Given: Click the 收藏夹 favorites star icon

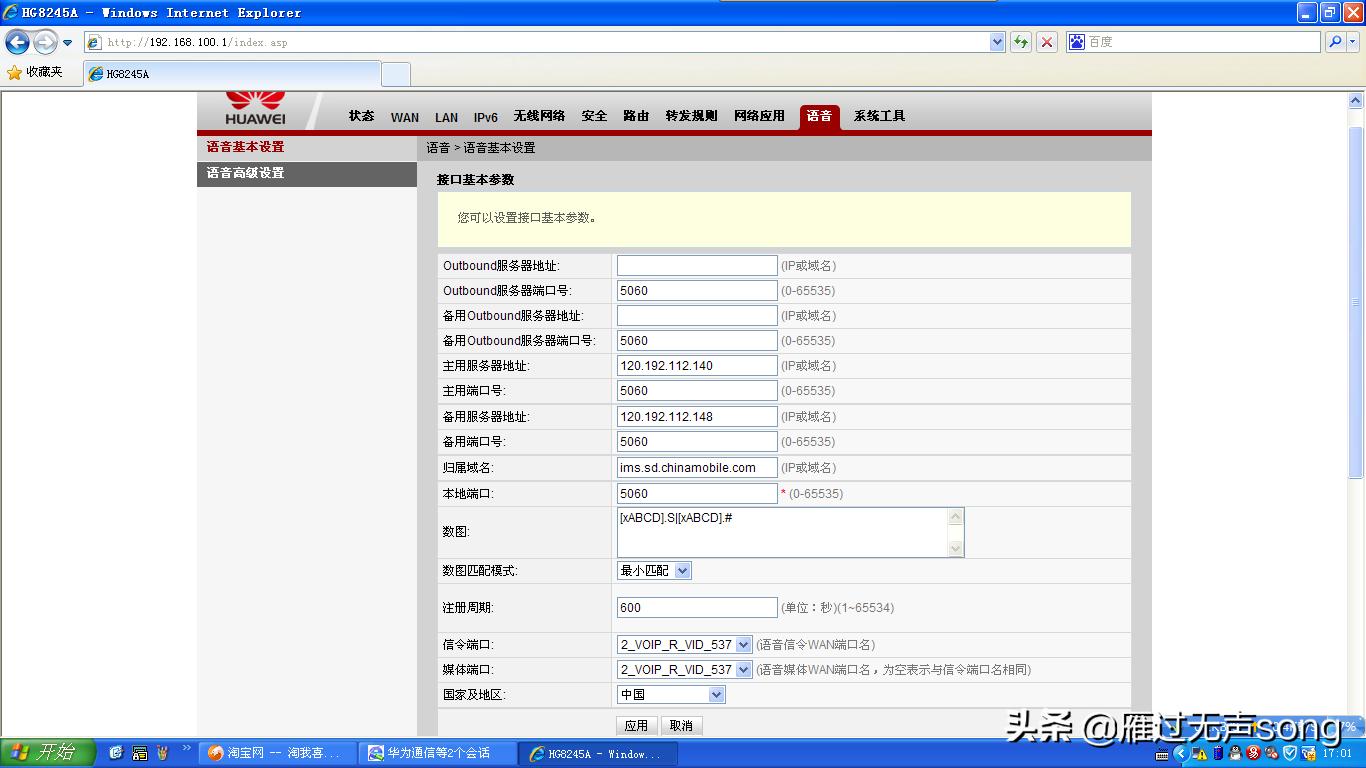Looking at the screenshot, I should tap(16, 73).
